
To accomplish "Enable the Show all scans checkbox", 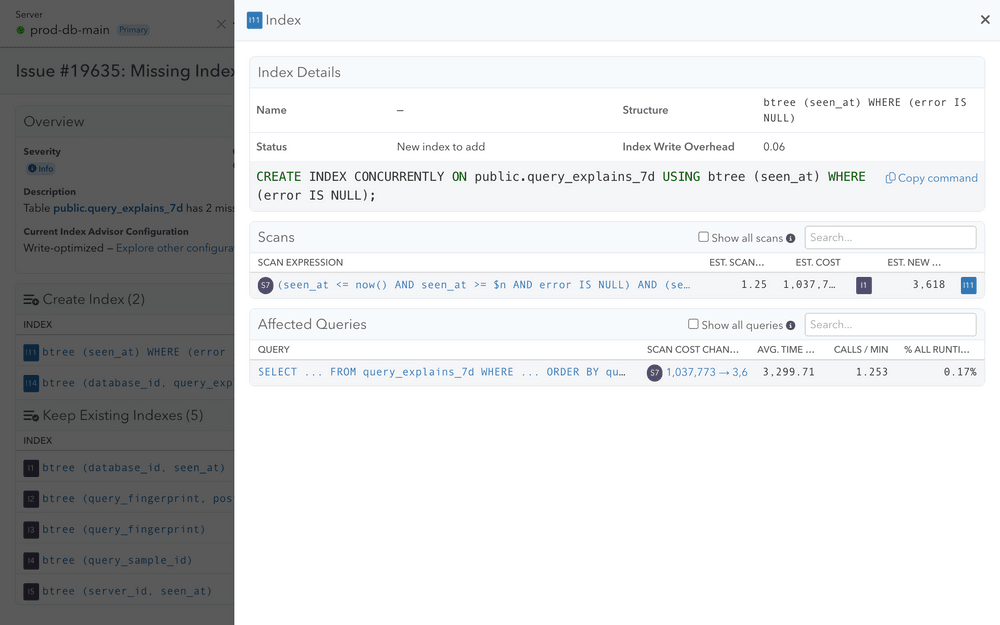I will (702, 237).
